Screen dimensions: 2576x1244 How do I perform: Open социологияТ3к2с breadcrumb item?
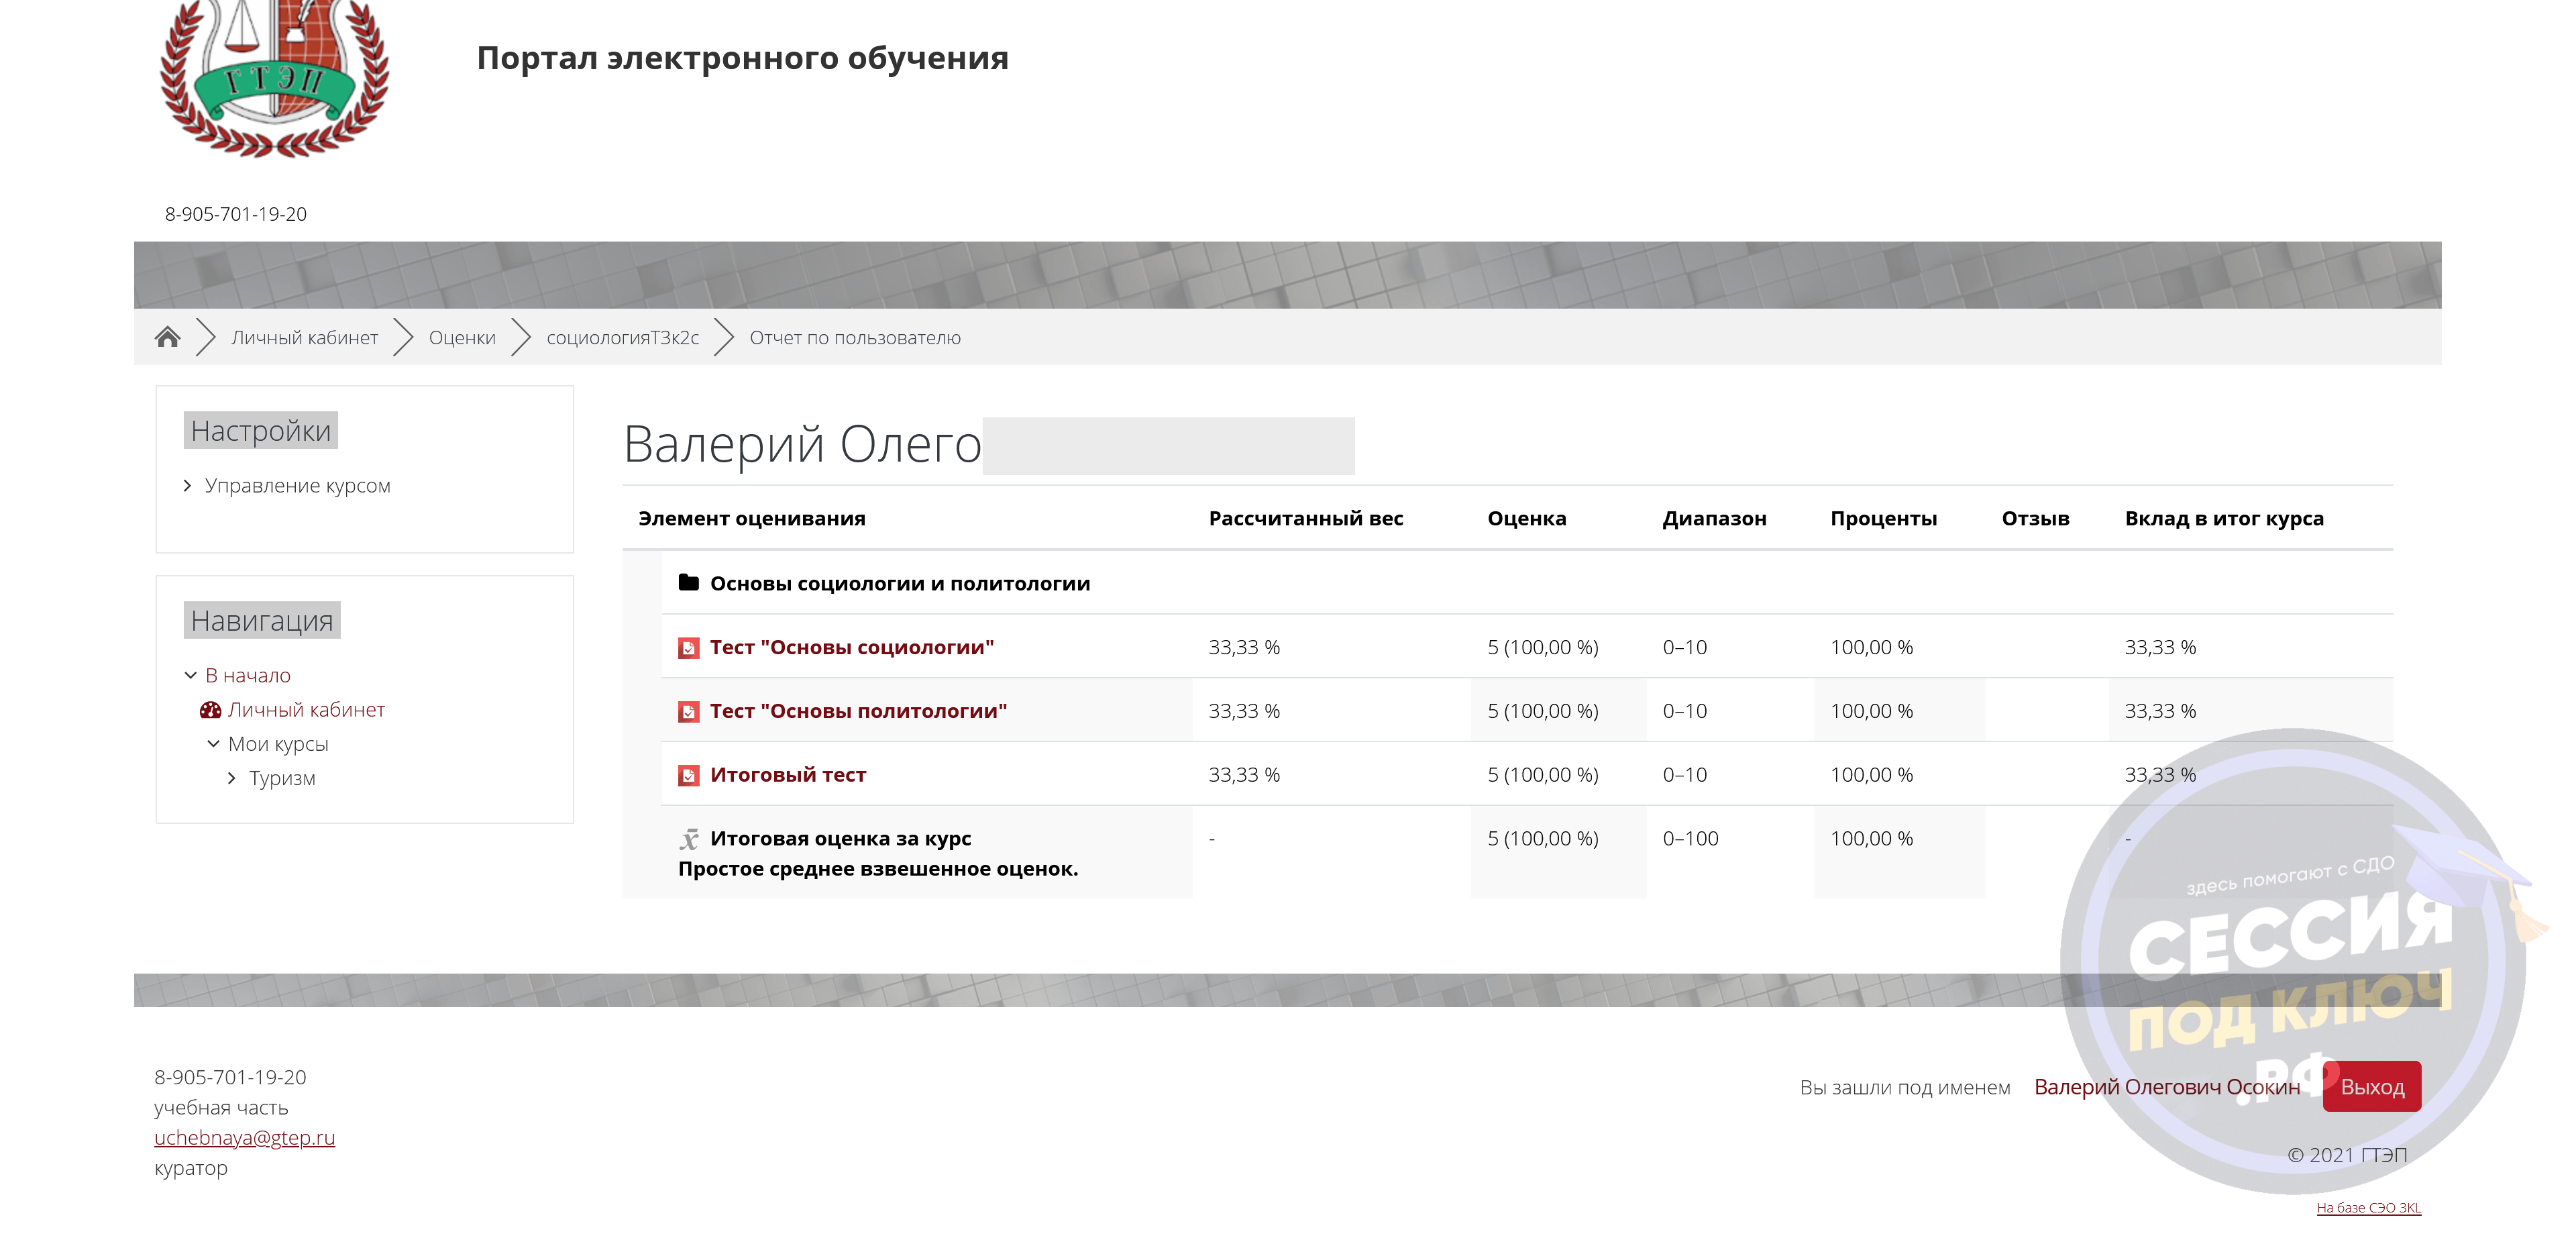coord(622,338)
